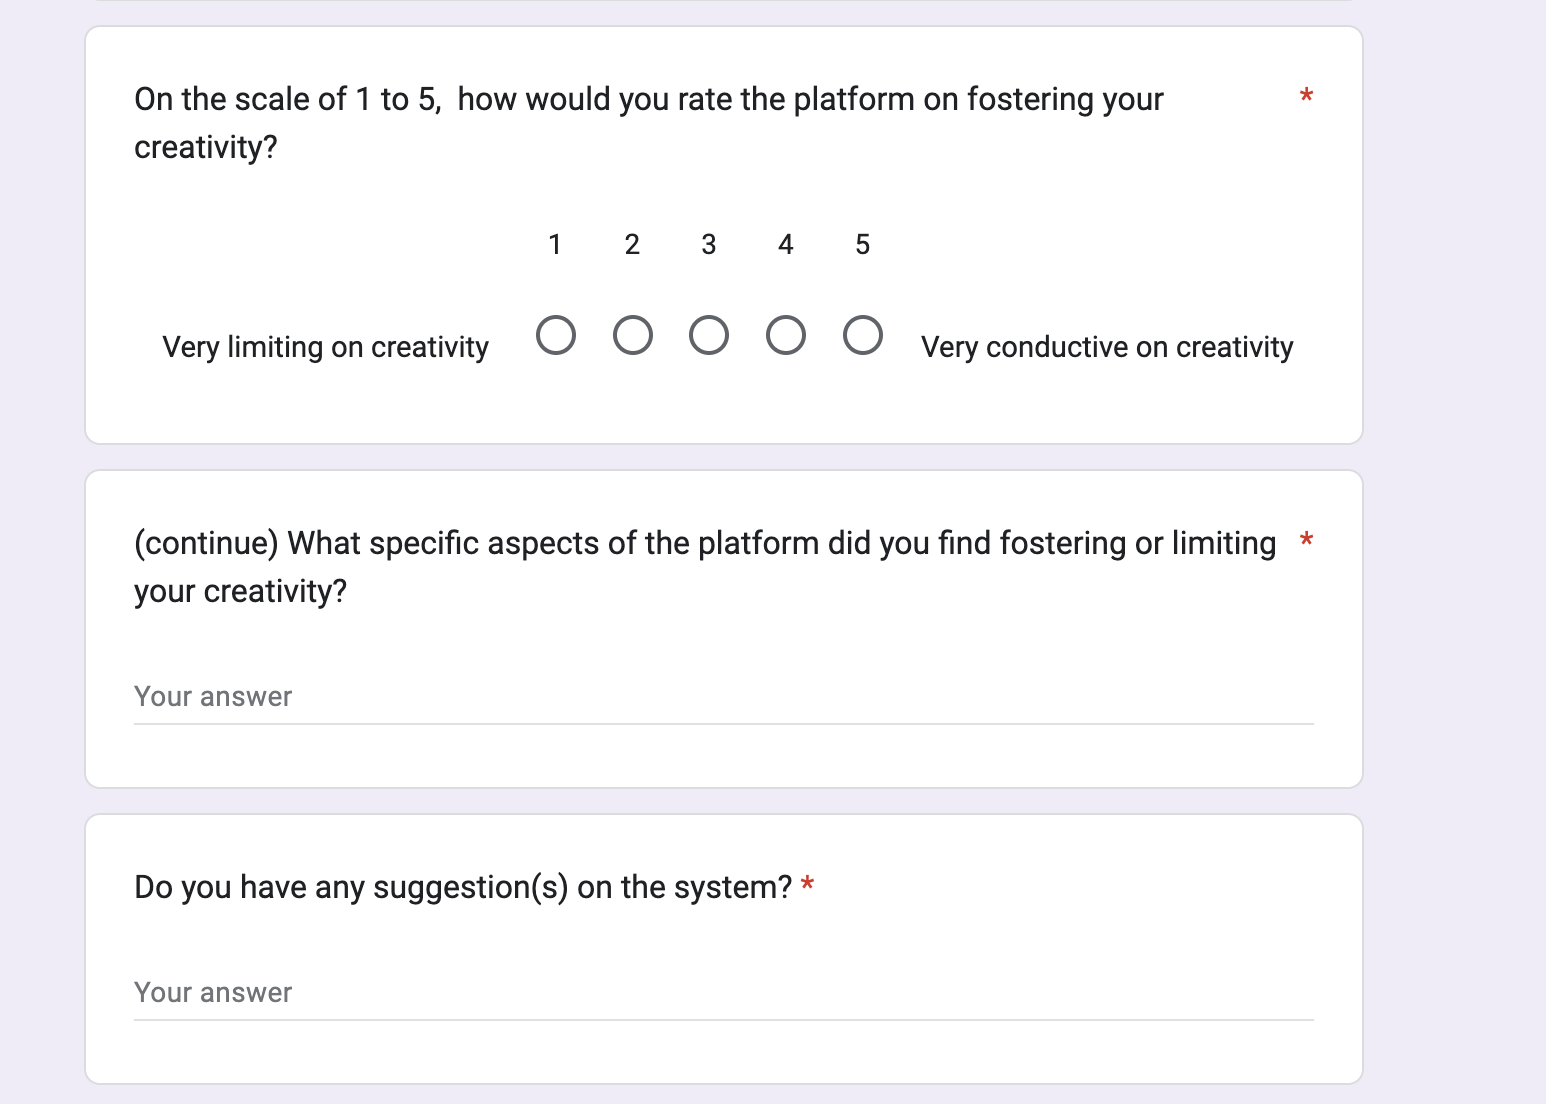This screenshot has height=1104, width=1546.
Task: Click the "Very limiting on creativity" label
Action: [x=326, y=347]
